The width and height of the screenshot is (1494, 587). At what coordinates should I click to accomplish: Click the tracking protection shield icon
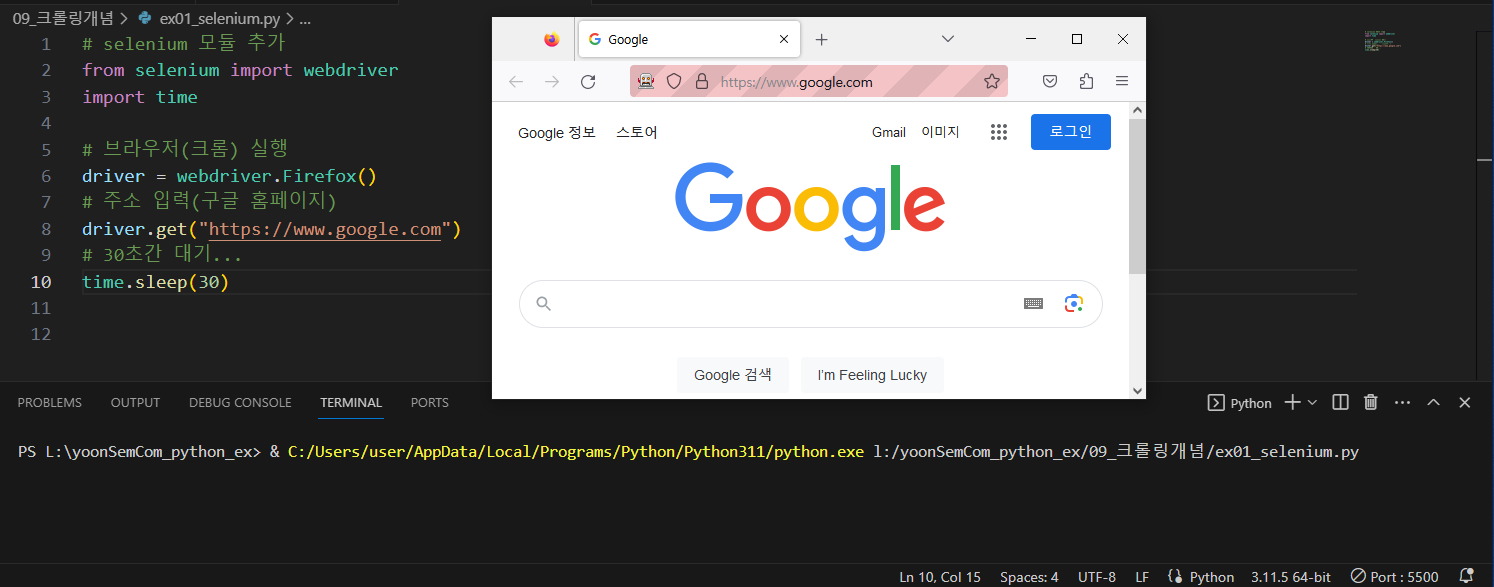(x=674, y=82)
